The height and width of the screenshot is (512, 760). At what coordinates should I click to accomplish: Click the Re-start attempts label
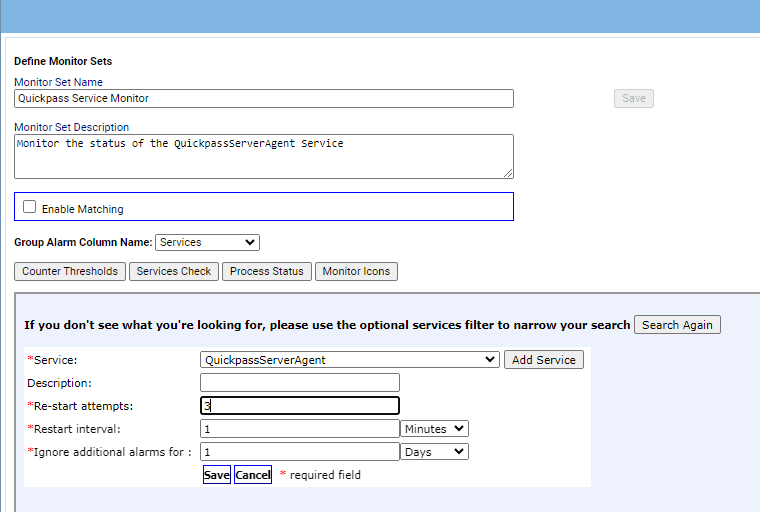[x=80, y=406]
